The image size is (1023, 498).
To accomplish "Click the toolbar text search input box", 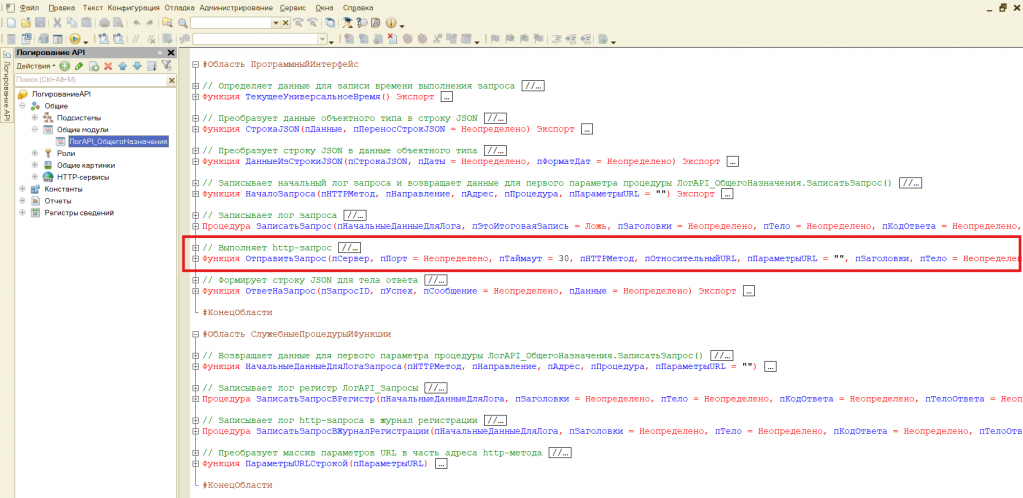I will point(231,23).
